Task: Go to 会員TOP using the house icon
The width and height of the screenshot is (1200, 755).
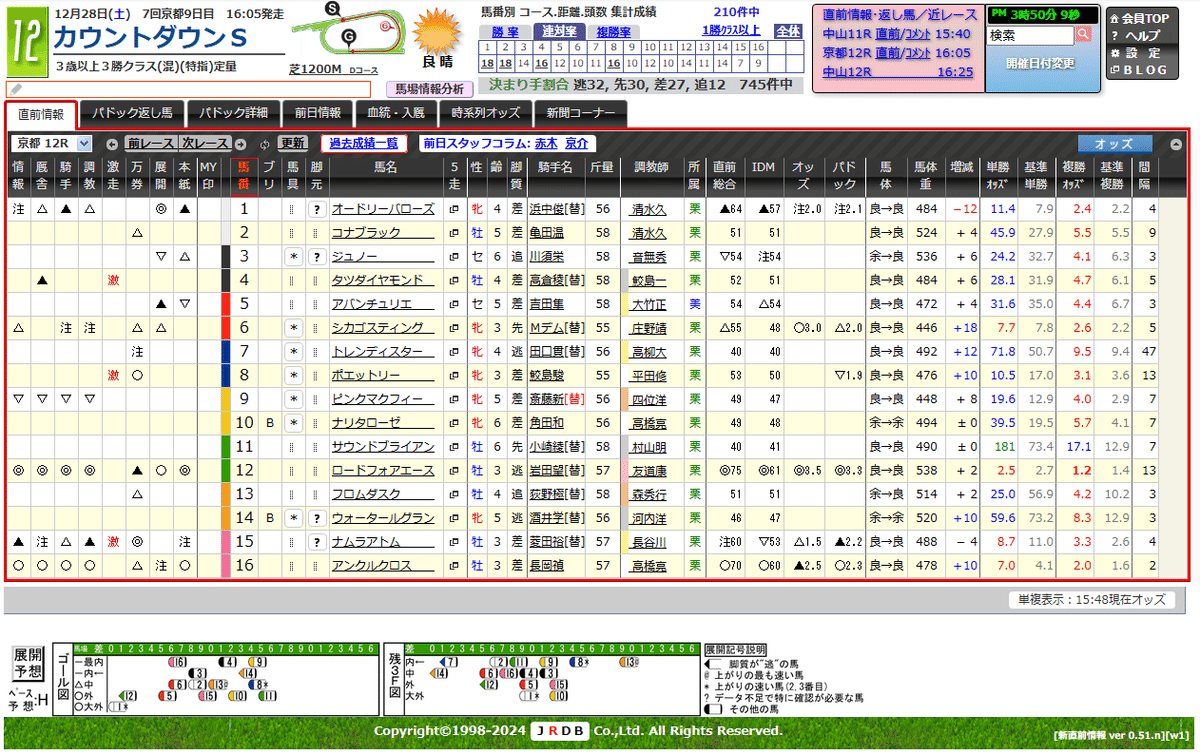Action: [1114, 19]
